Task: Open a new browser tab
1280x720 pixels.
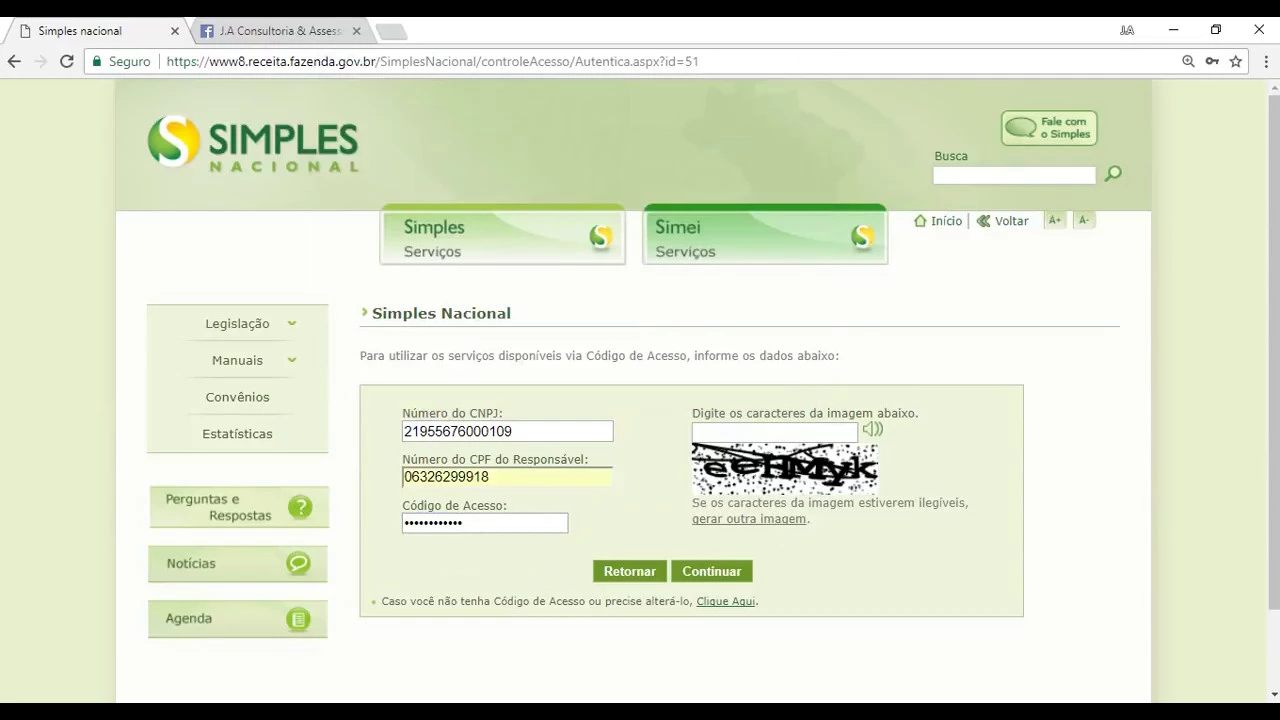Action: [x=391, y=32]
